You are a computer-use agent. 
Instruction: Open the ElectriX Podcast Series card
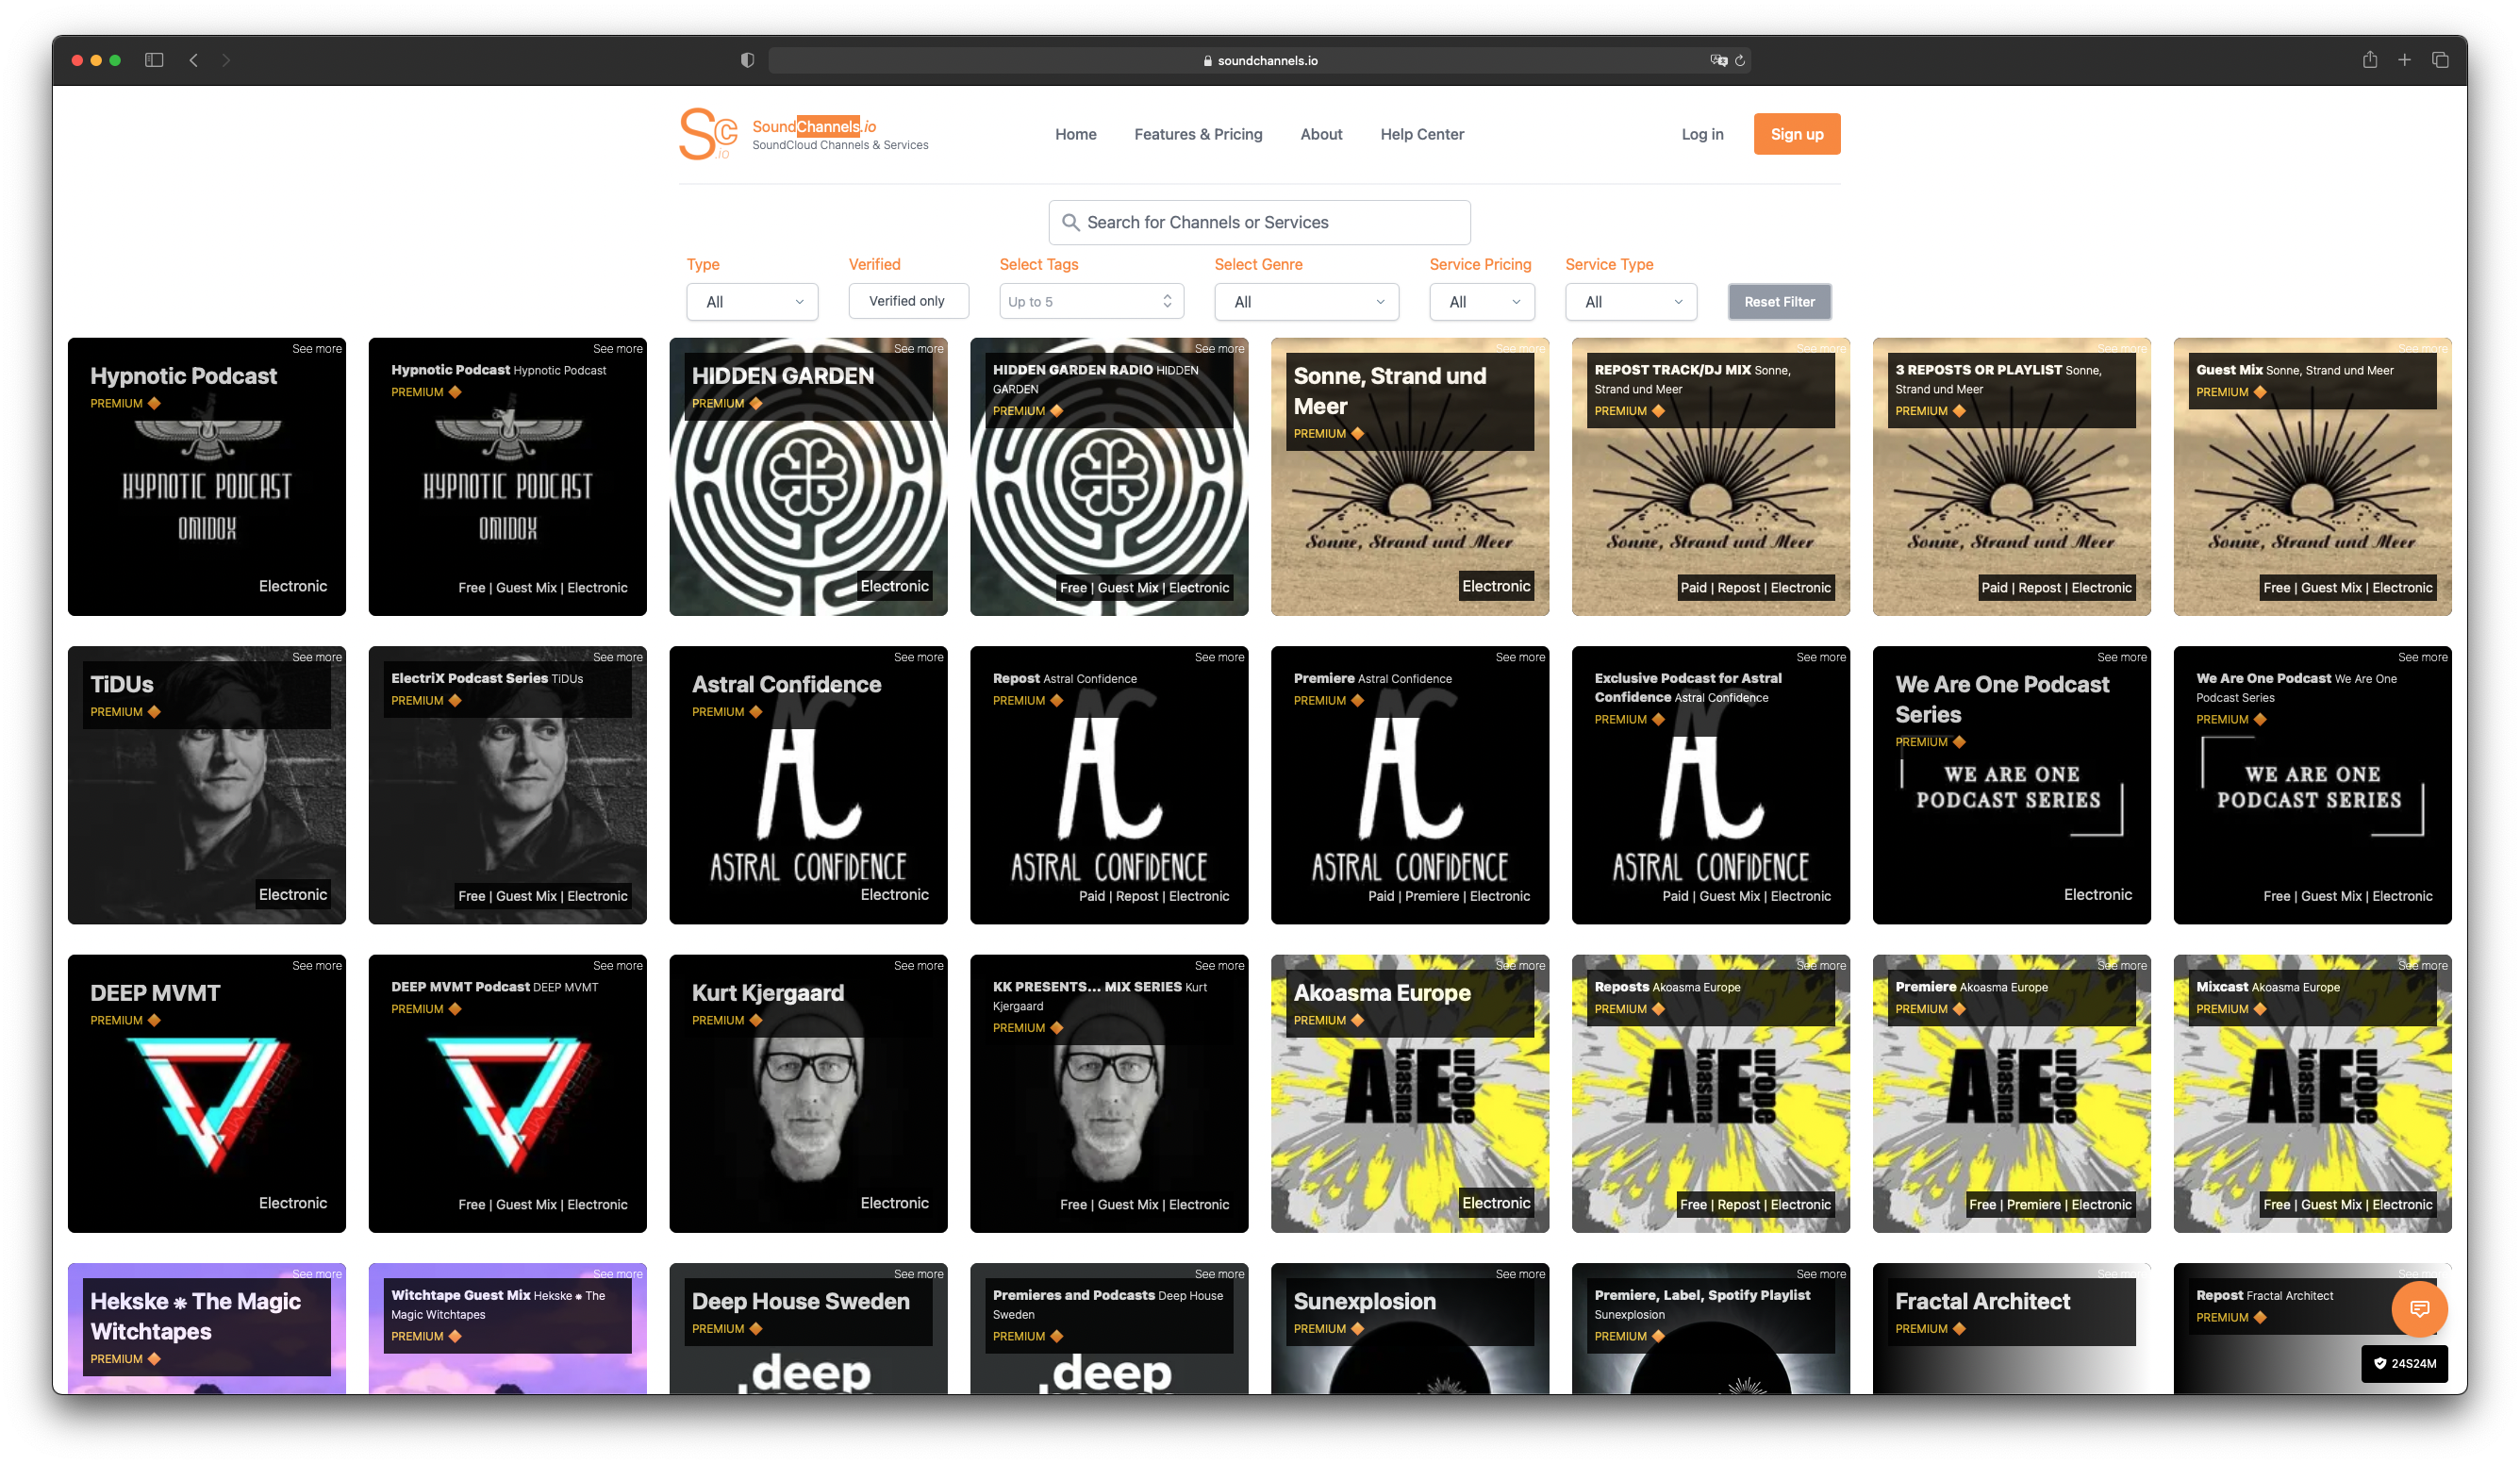point(507,784)
